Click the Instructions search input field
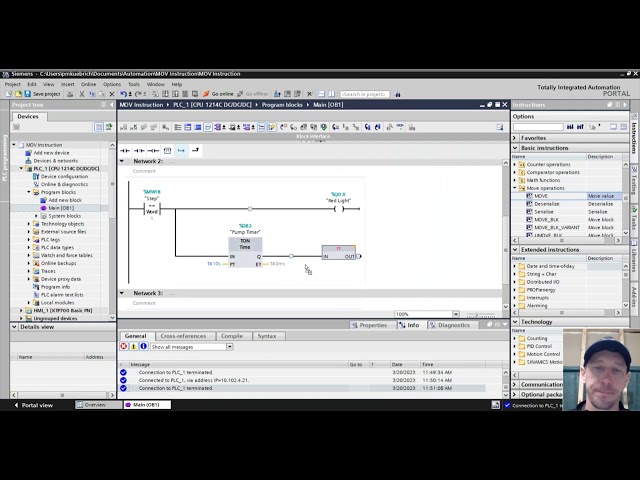 [538, 127]
